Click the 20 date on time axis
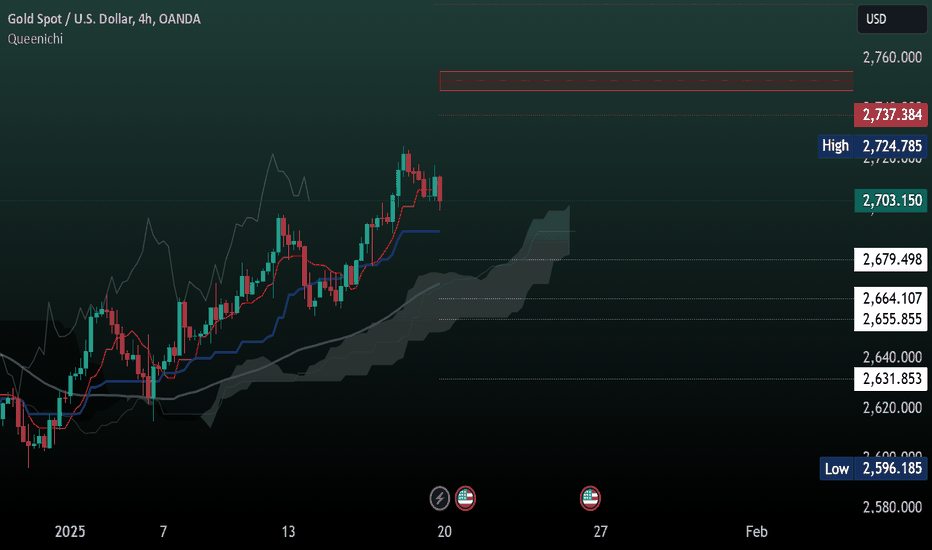This screenshot has height=550, width=932. (445, 532)
